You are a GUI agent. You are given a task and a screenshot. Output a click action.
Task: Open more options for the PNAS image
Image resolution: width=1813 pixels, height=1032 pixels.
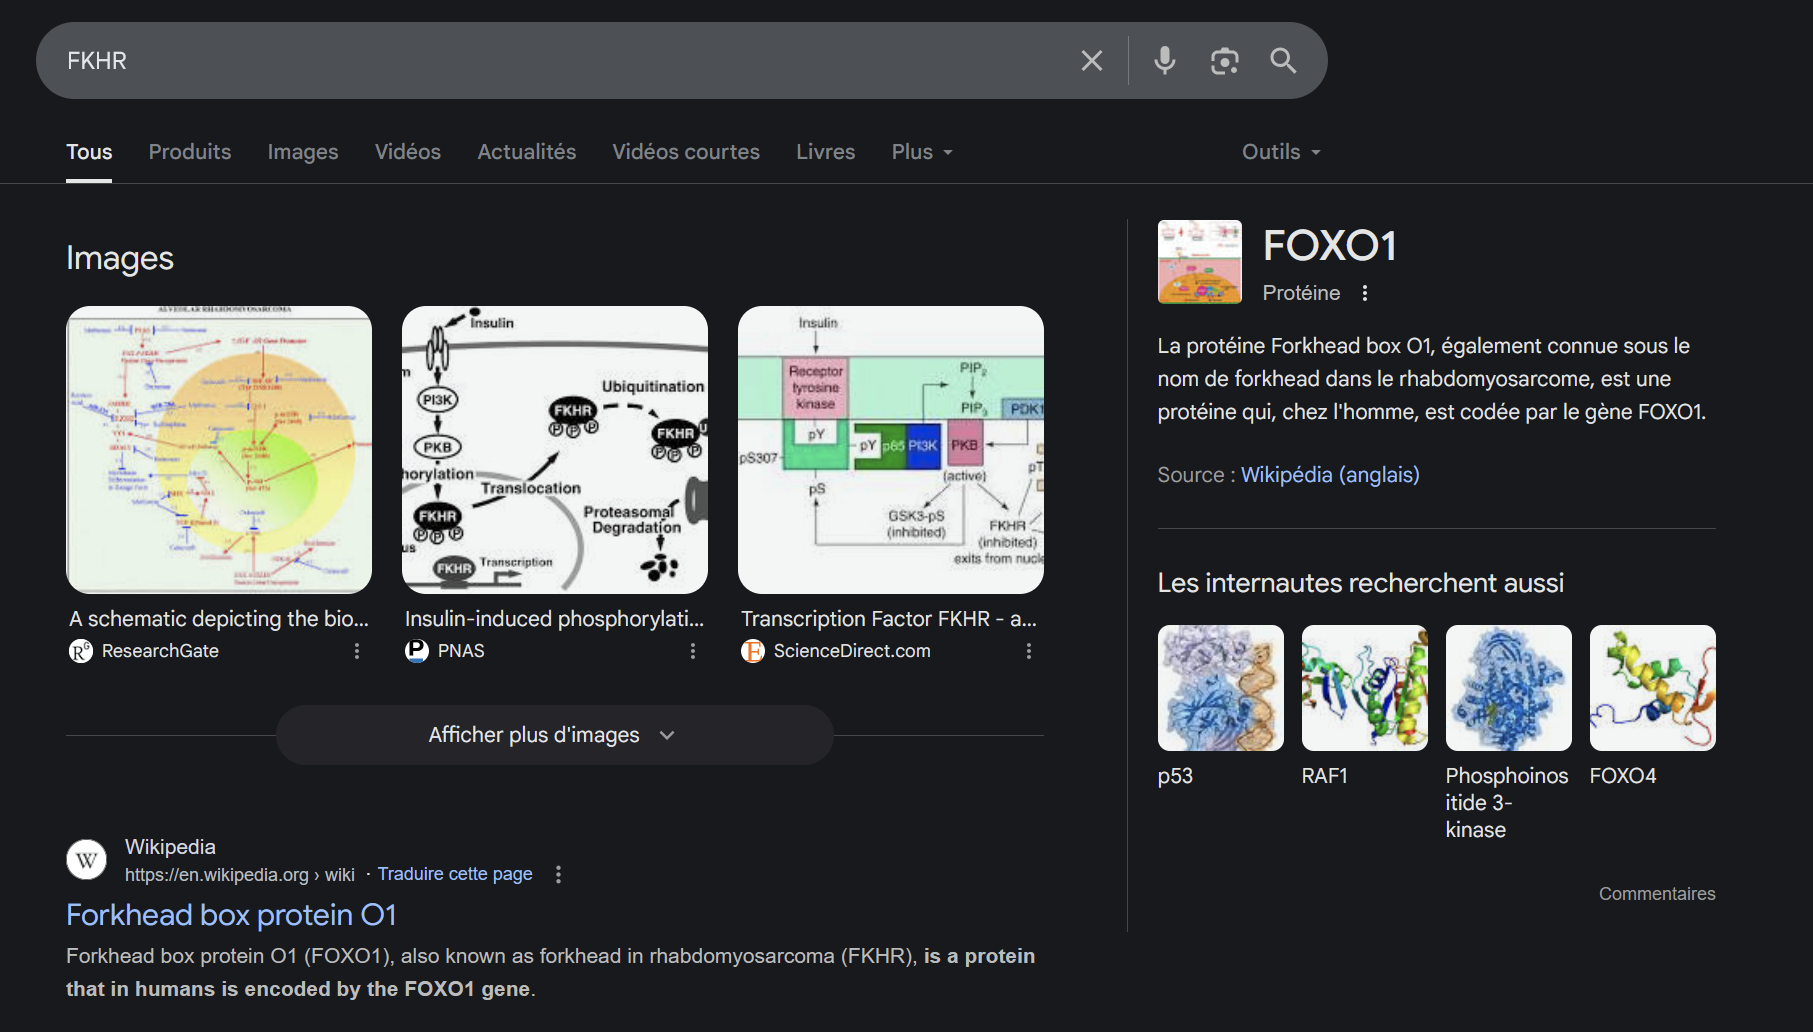[693, 651]
